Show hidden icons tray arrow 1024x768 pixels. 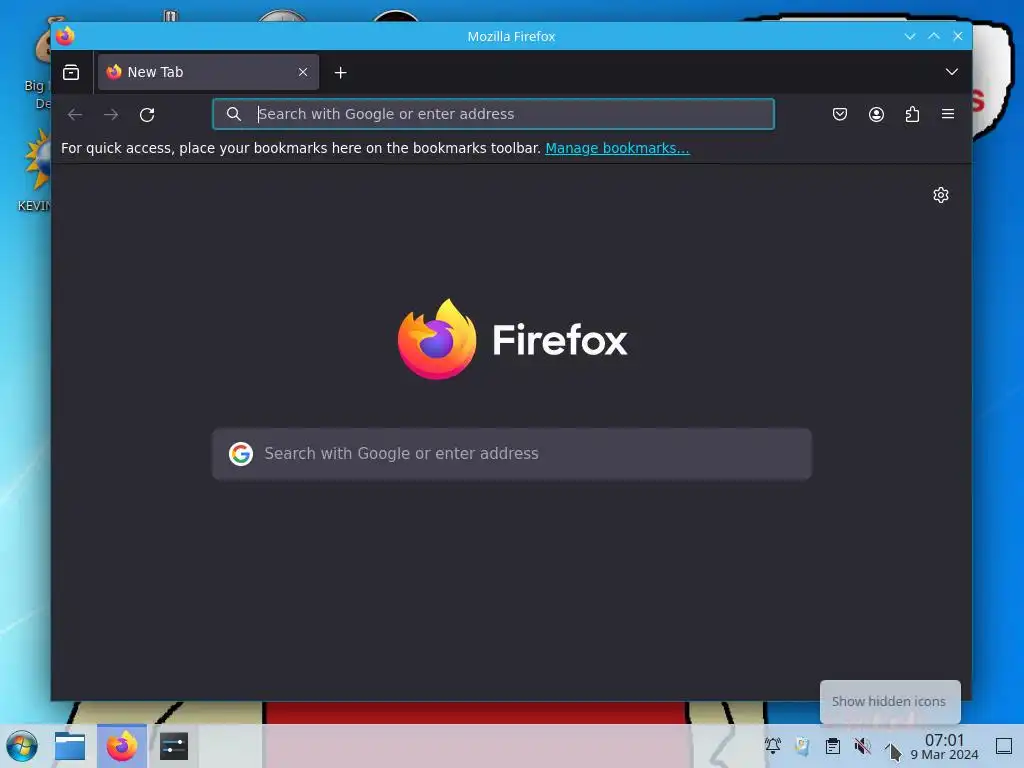(889, 745)
